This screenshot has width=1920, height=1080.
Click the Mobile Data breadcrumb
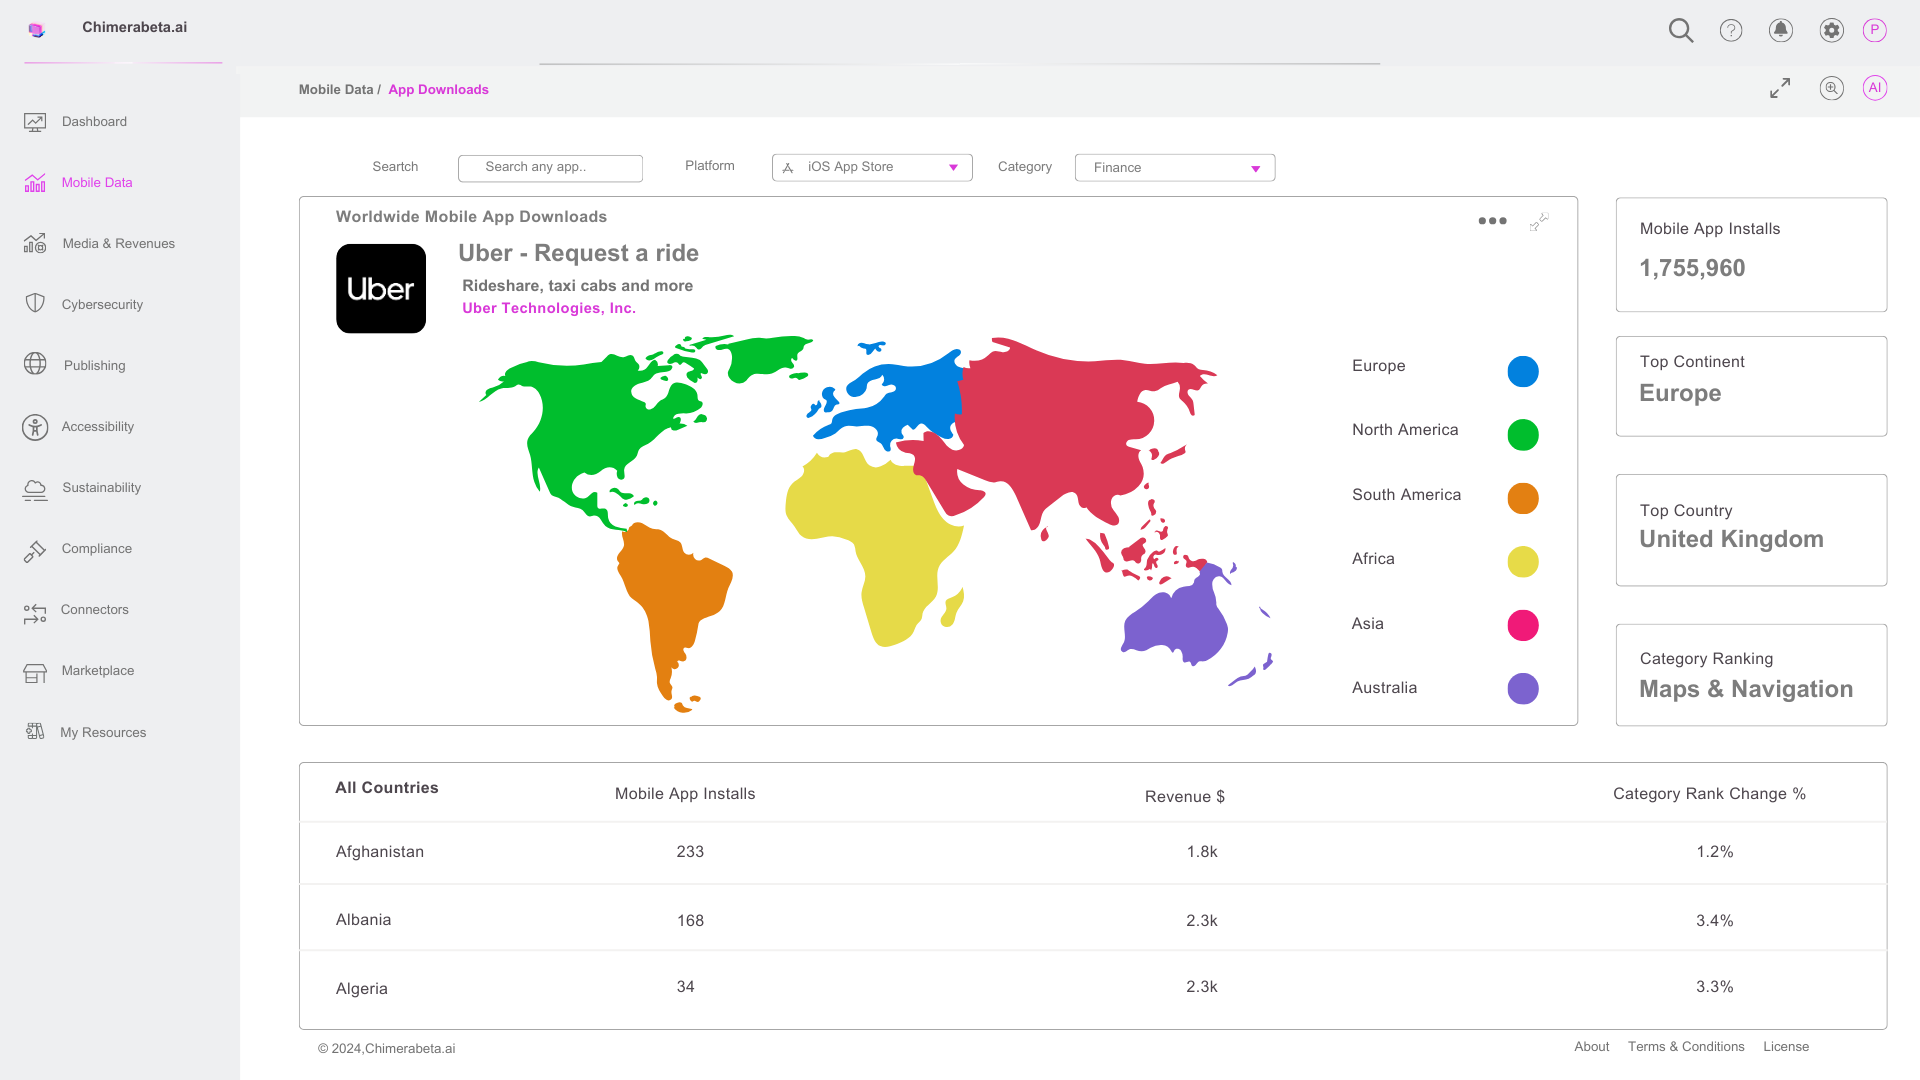tap(336, 90)
